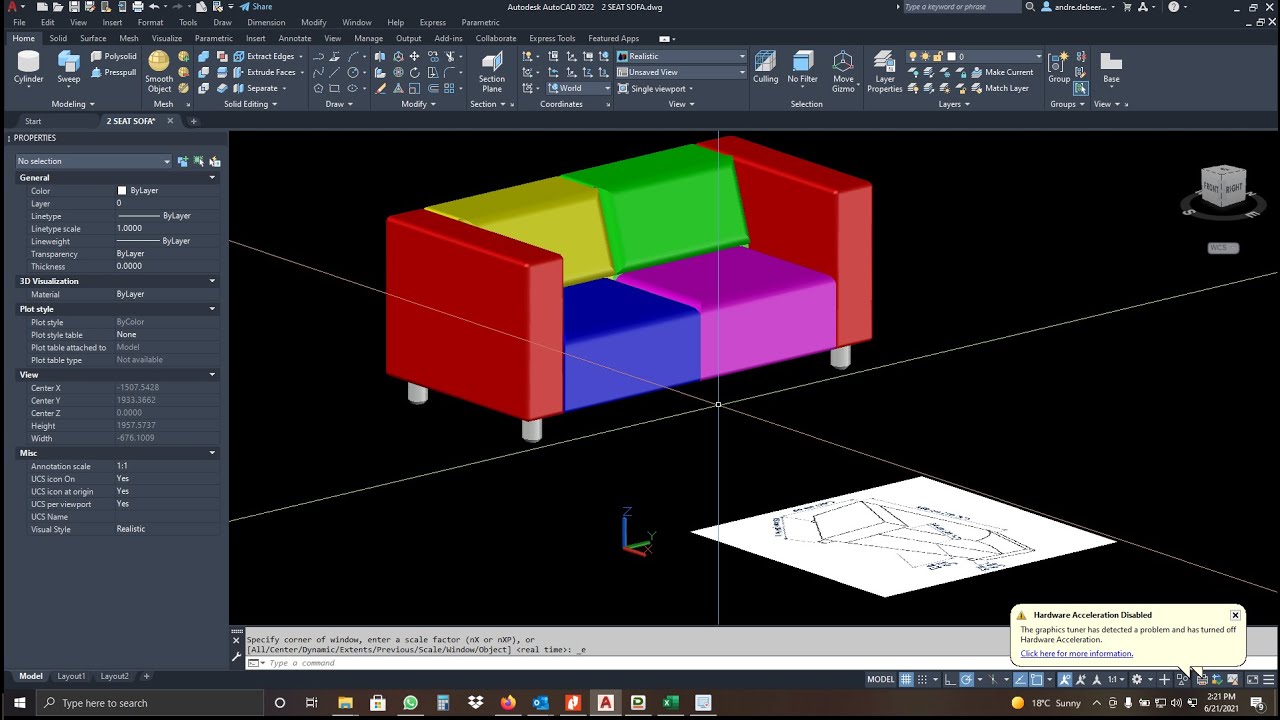1280x720 pixels.
Task: Select the Cylinder solid tool
Action: coord(28,67)
